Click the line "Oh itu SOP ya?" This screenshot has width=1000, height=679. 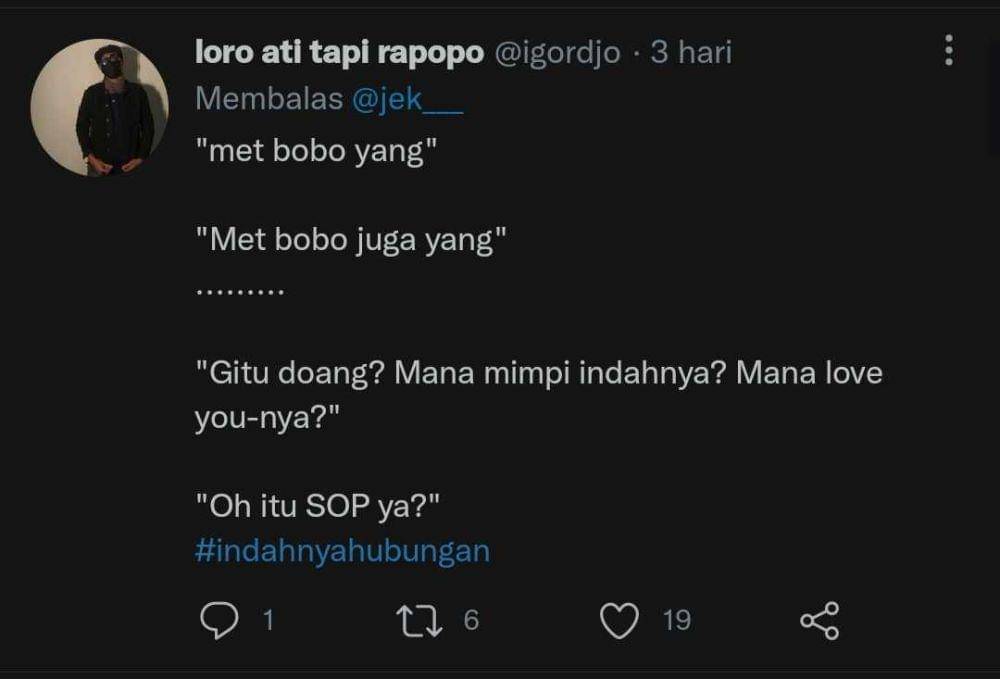click(x=317, y=507)
